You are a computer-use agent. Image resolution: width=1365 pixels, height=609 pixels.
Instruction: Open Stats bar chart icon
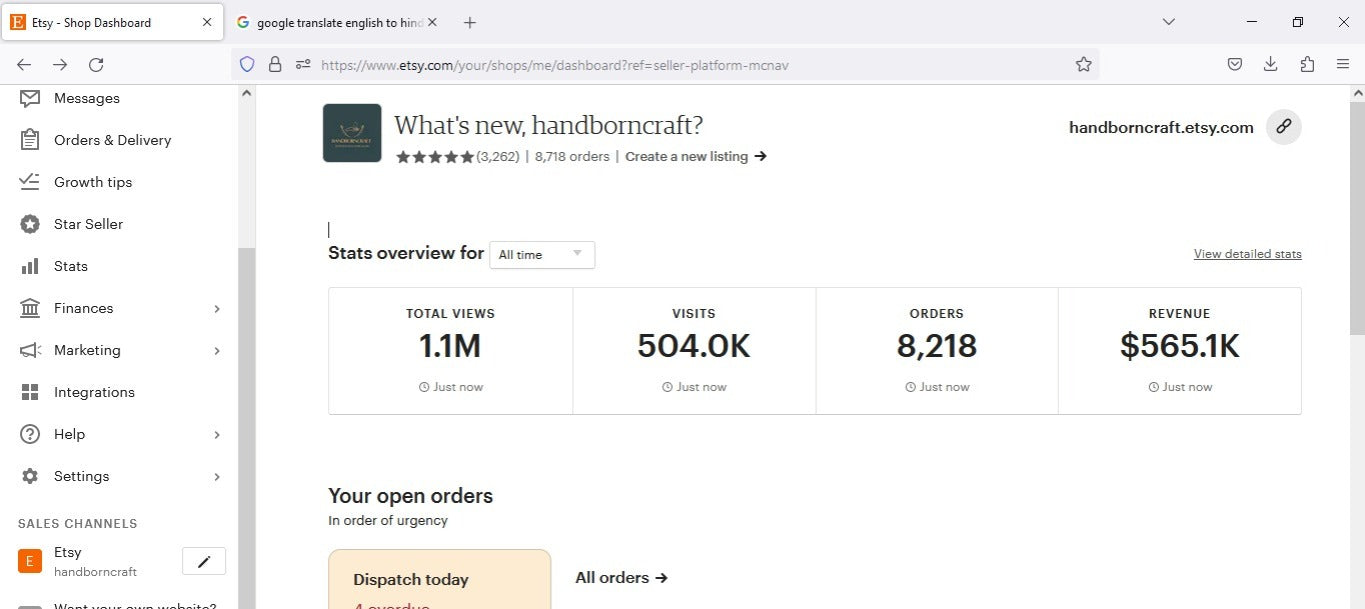click(30, 266)
